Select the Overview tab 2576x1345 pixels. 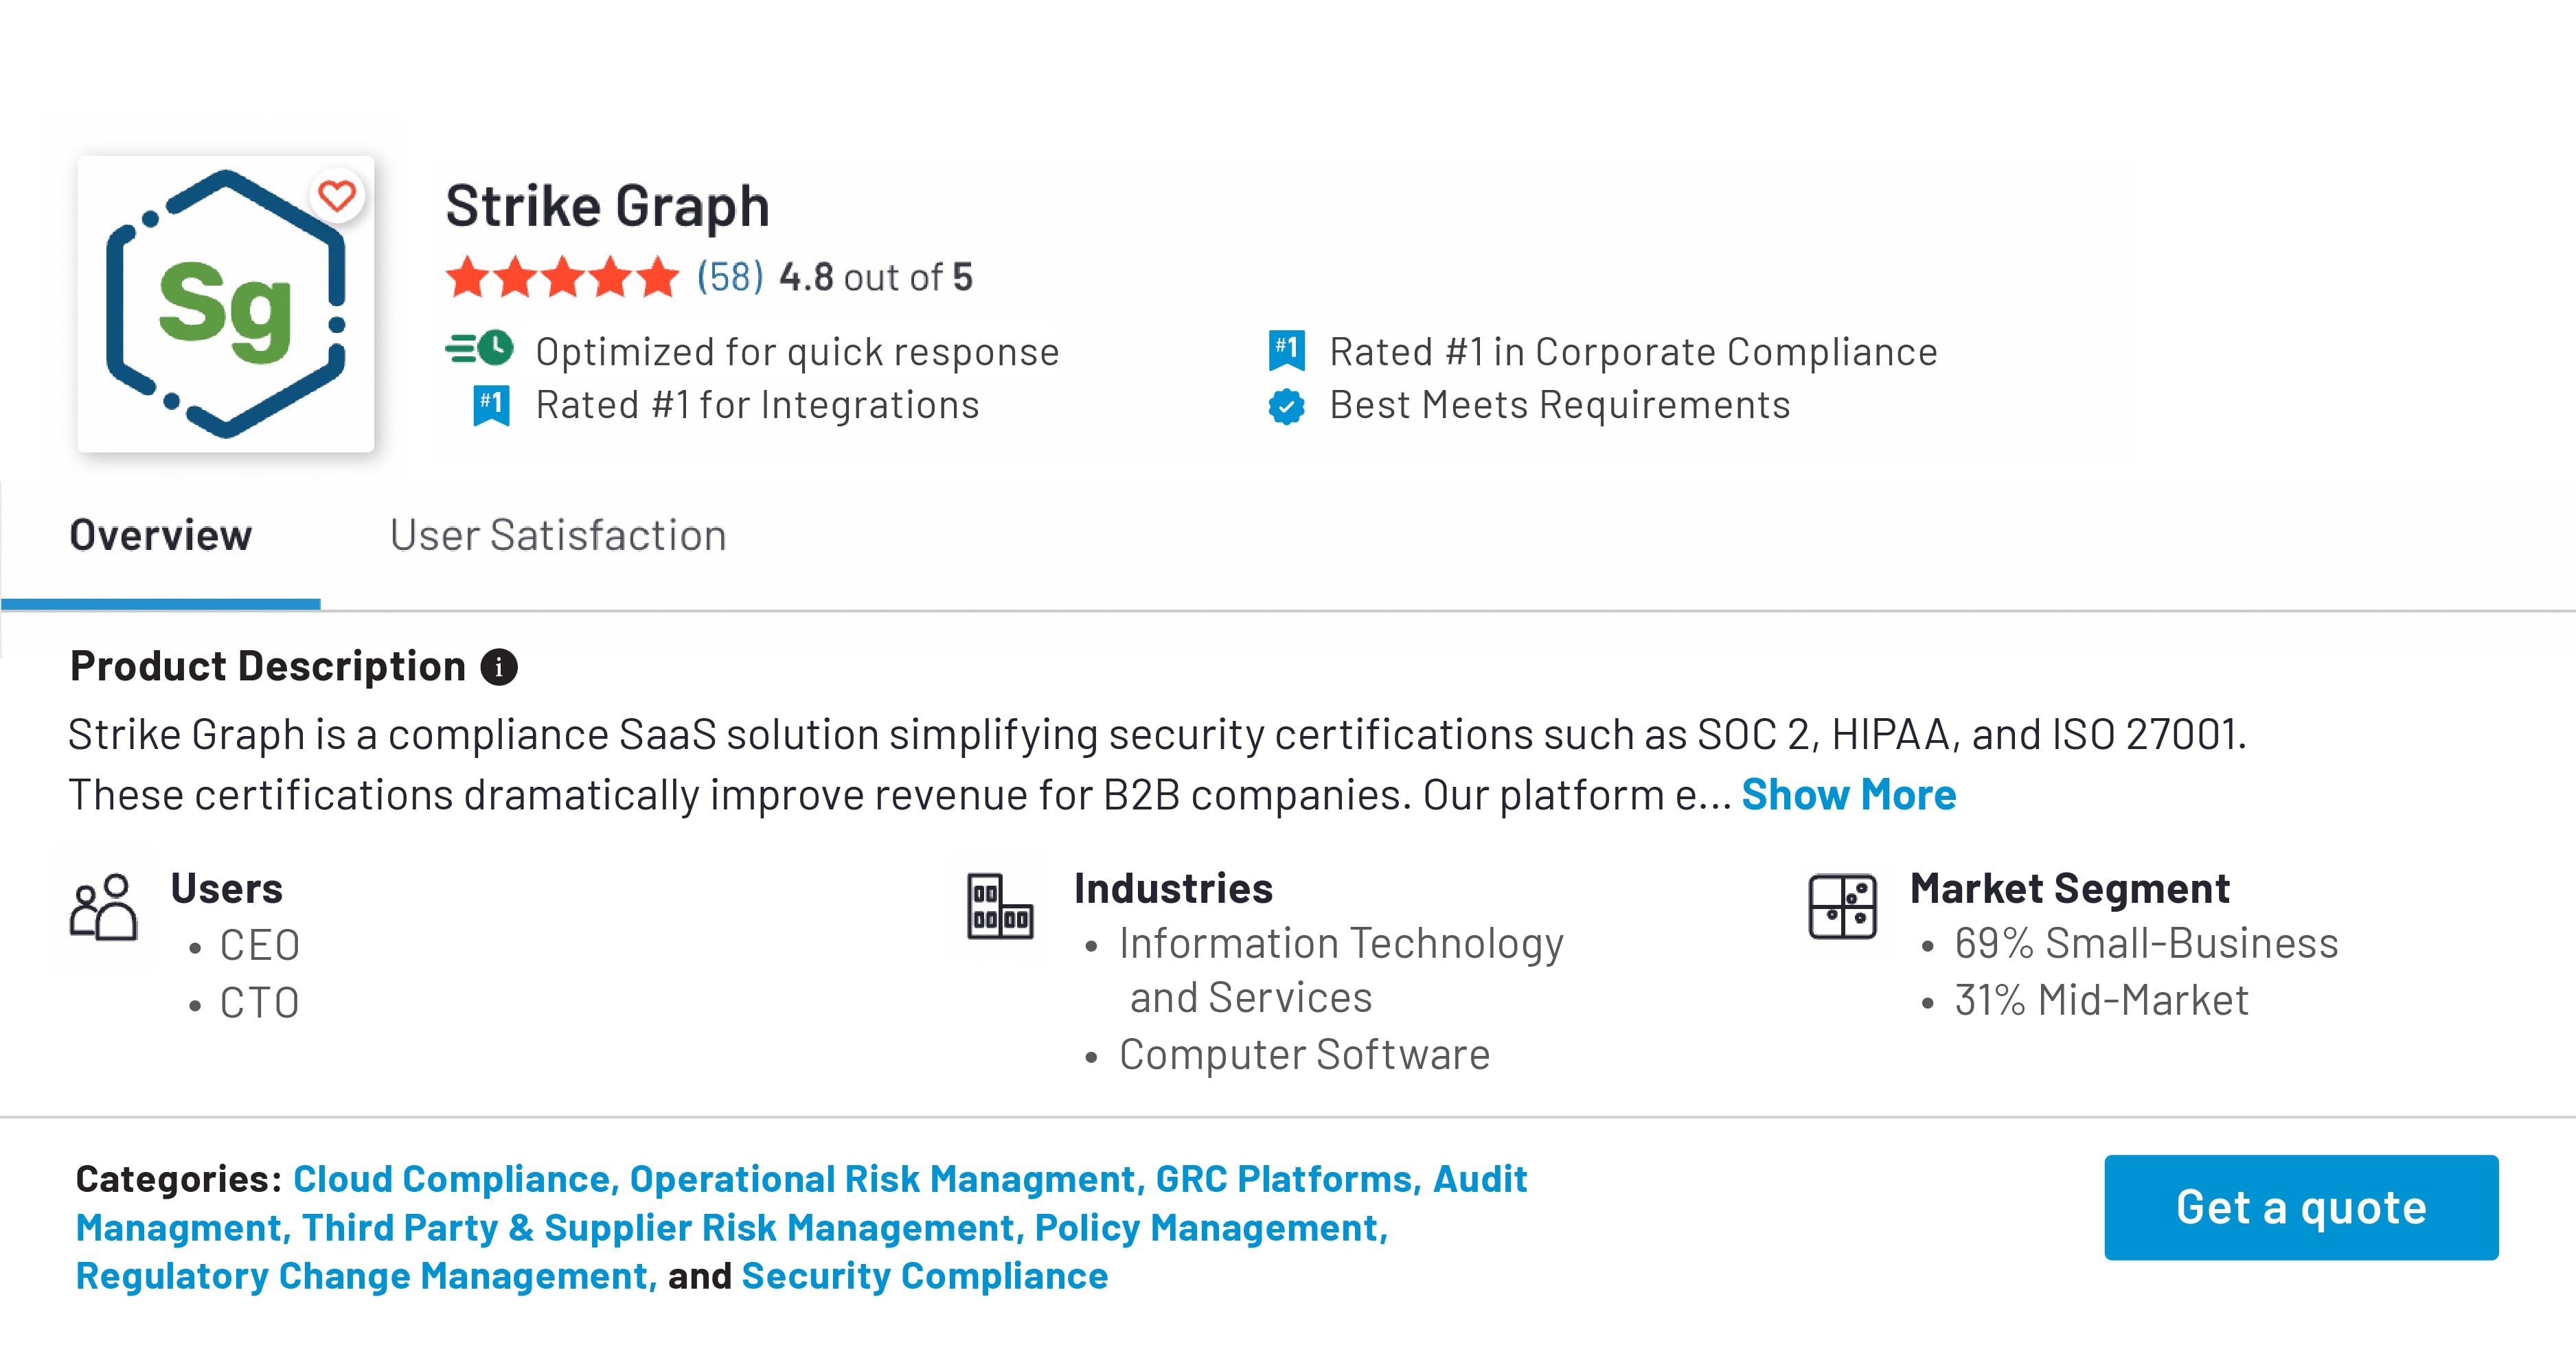coord(161,536)
